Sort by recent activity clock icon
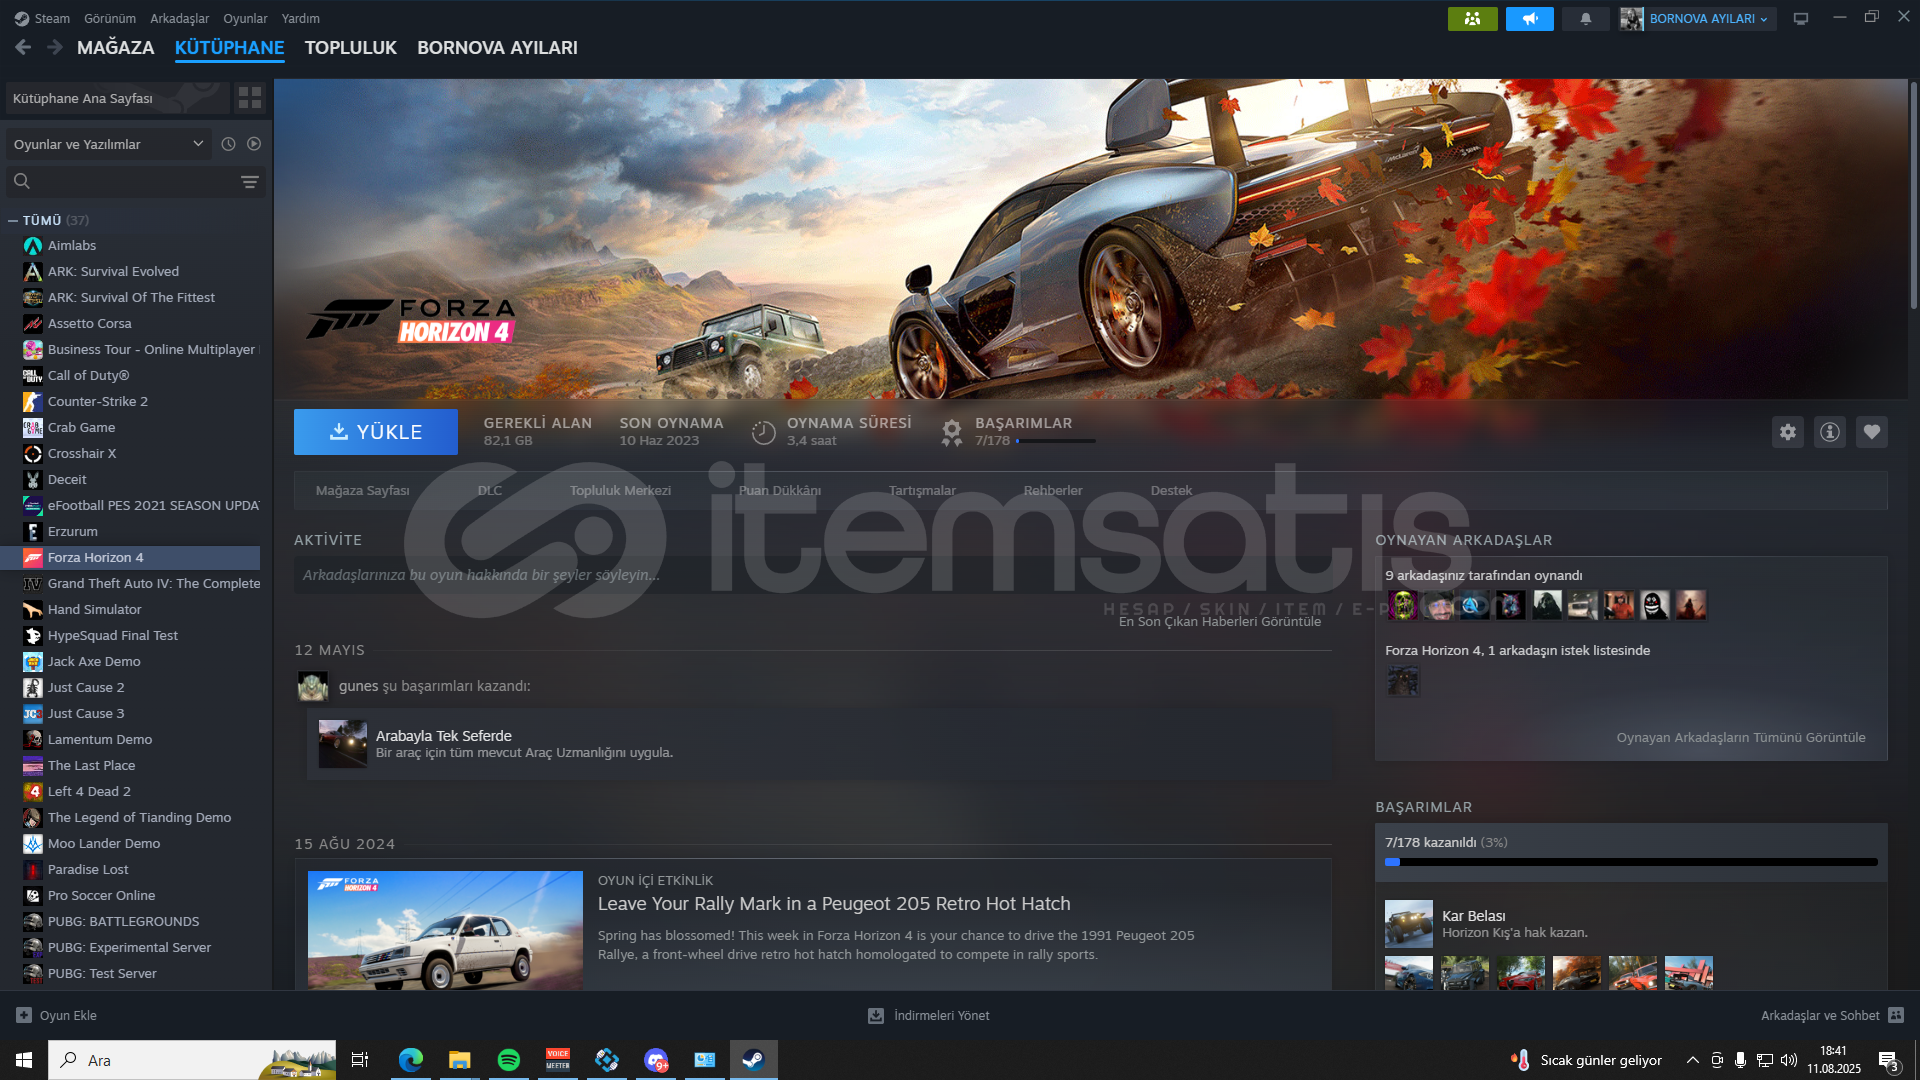Image resolution: width=1920 pixels, height=1080 pixels. (228, 144)
